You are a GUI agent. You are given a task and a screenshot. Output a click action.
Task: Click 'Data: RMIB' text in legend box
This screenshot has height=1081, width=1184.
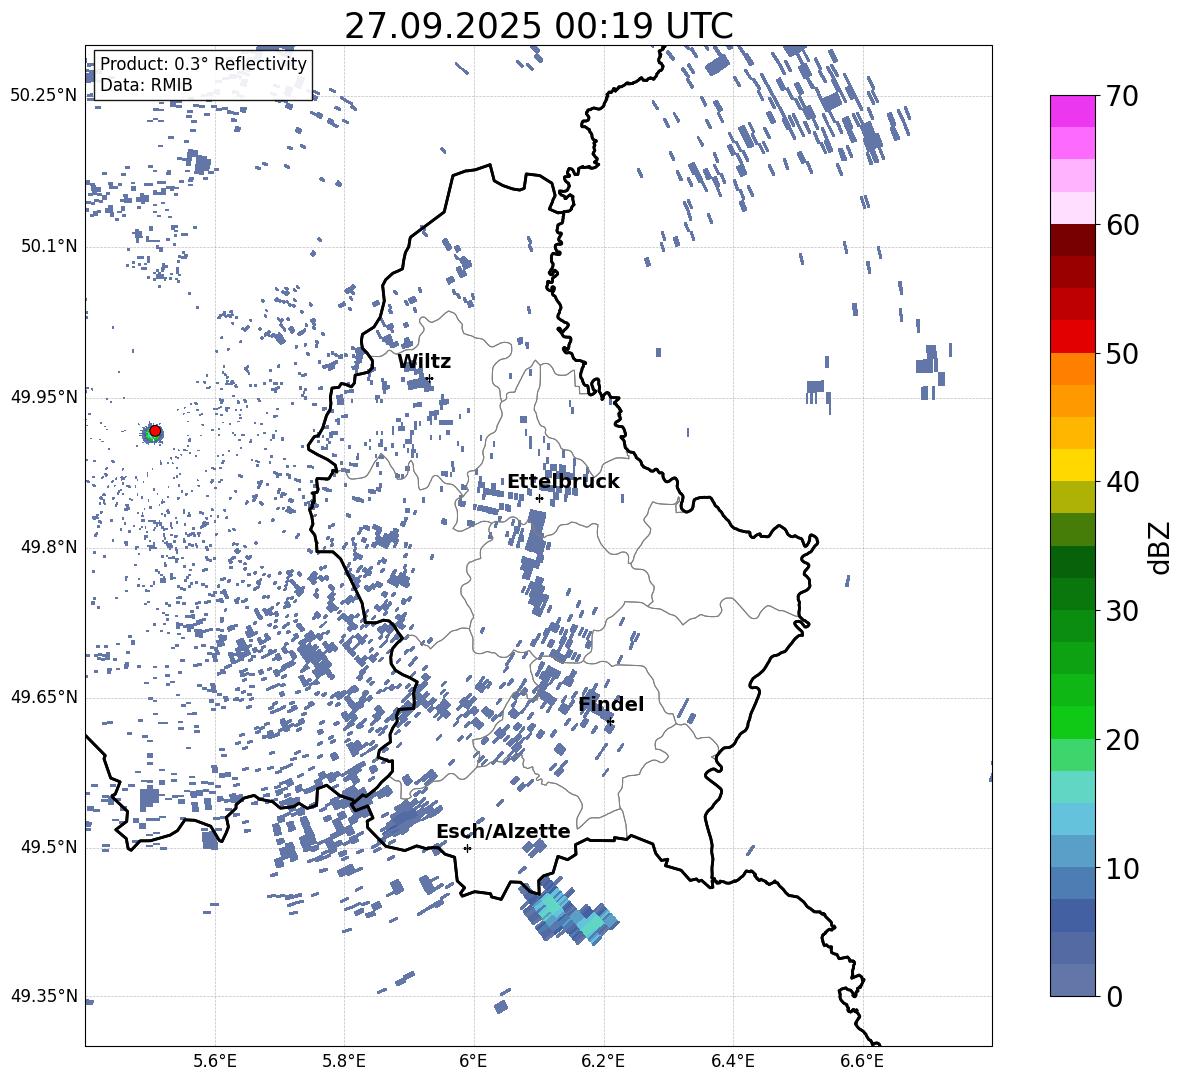click(146, 85)
